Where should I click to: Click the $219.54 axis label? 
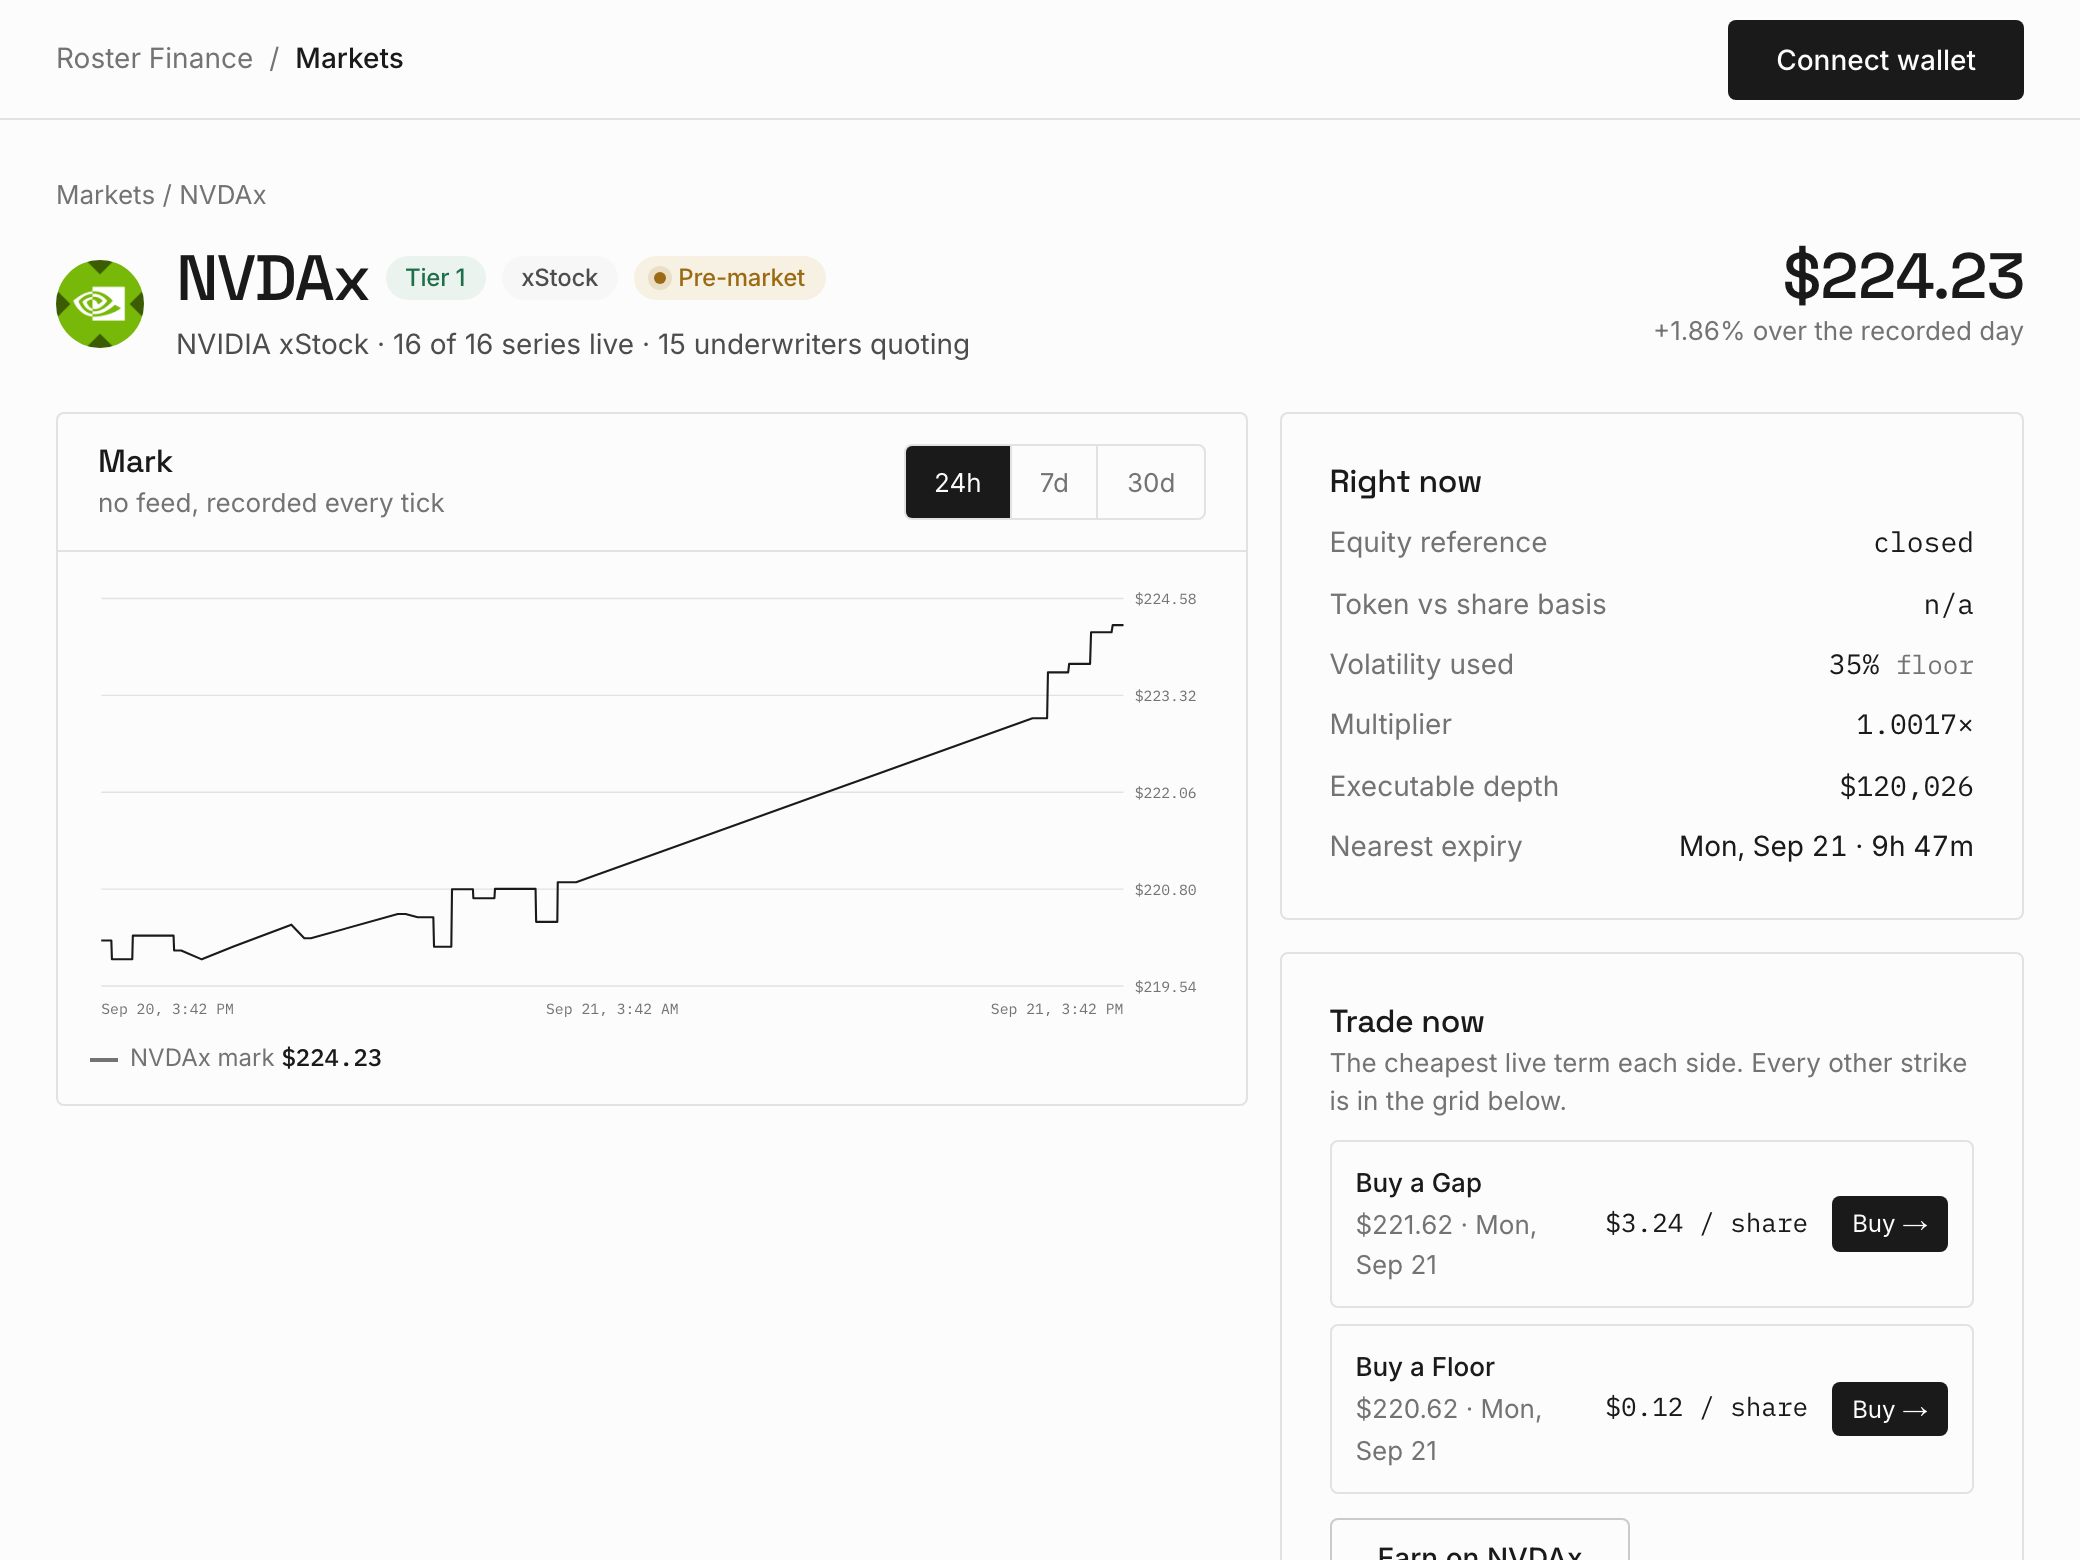tap(1165, 987)
